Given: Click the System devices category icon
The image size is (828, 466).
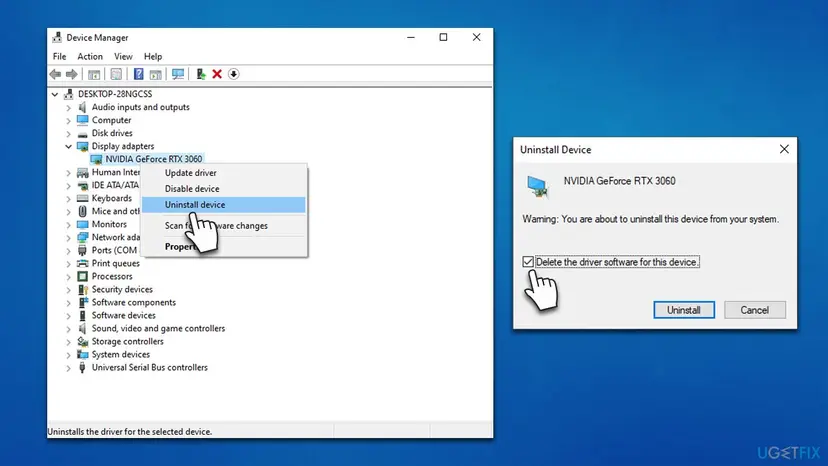Looking at the screenshot, I should click(82, 355).
